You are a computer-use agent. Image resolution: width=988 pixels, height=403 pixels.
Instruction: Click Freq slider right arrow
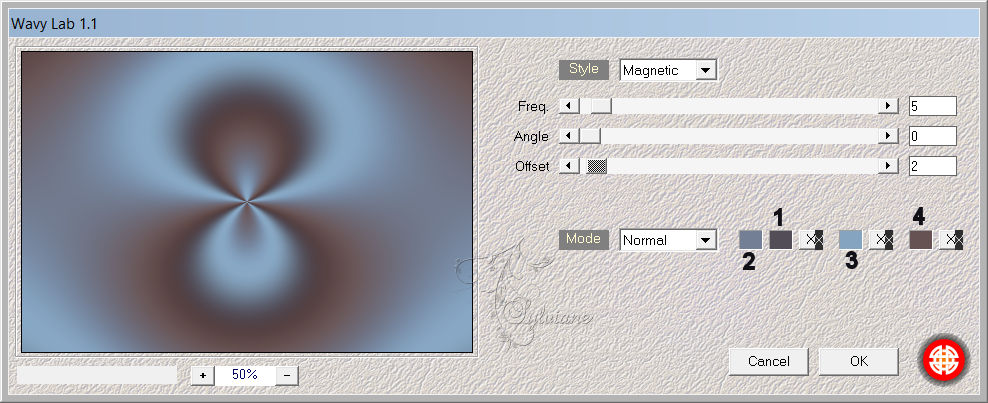[x=888, y=106]
